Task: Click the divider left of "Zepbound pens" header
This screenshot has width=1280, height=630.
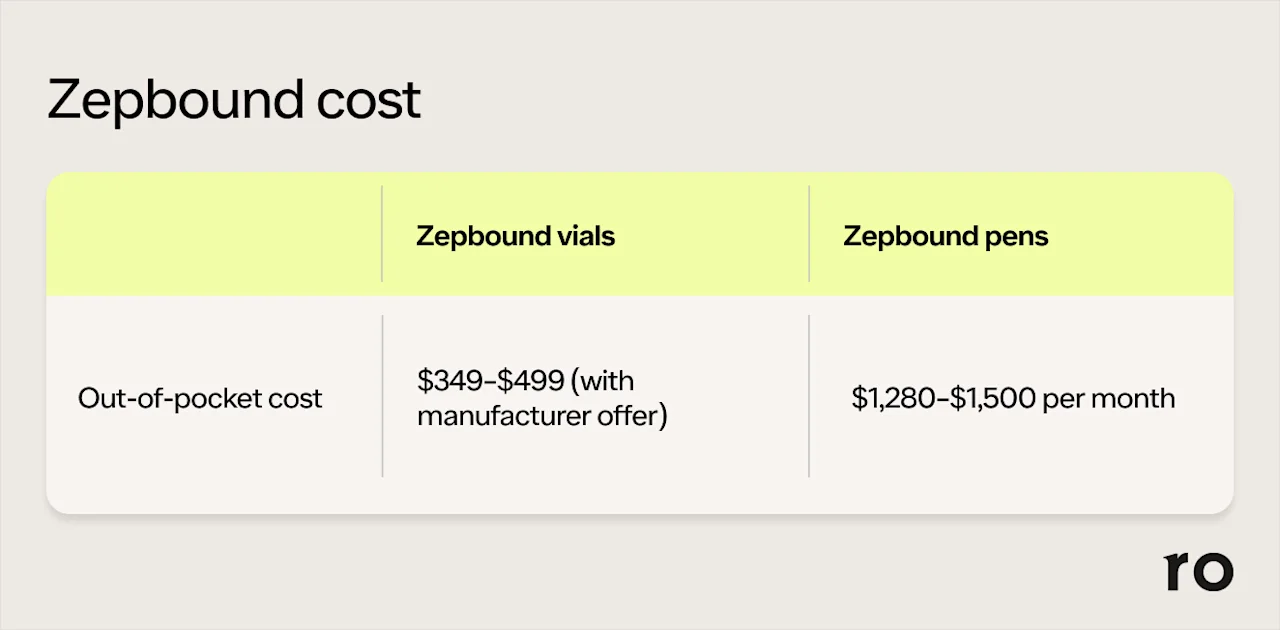Action: [809, 234]
